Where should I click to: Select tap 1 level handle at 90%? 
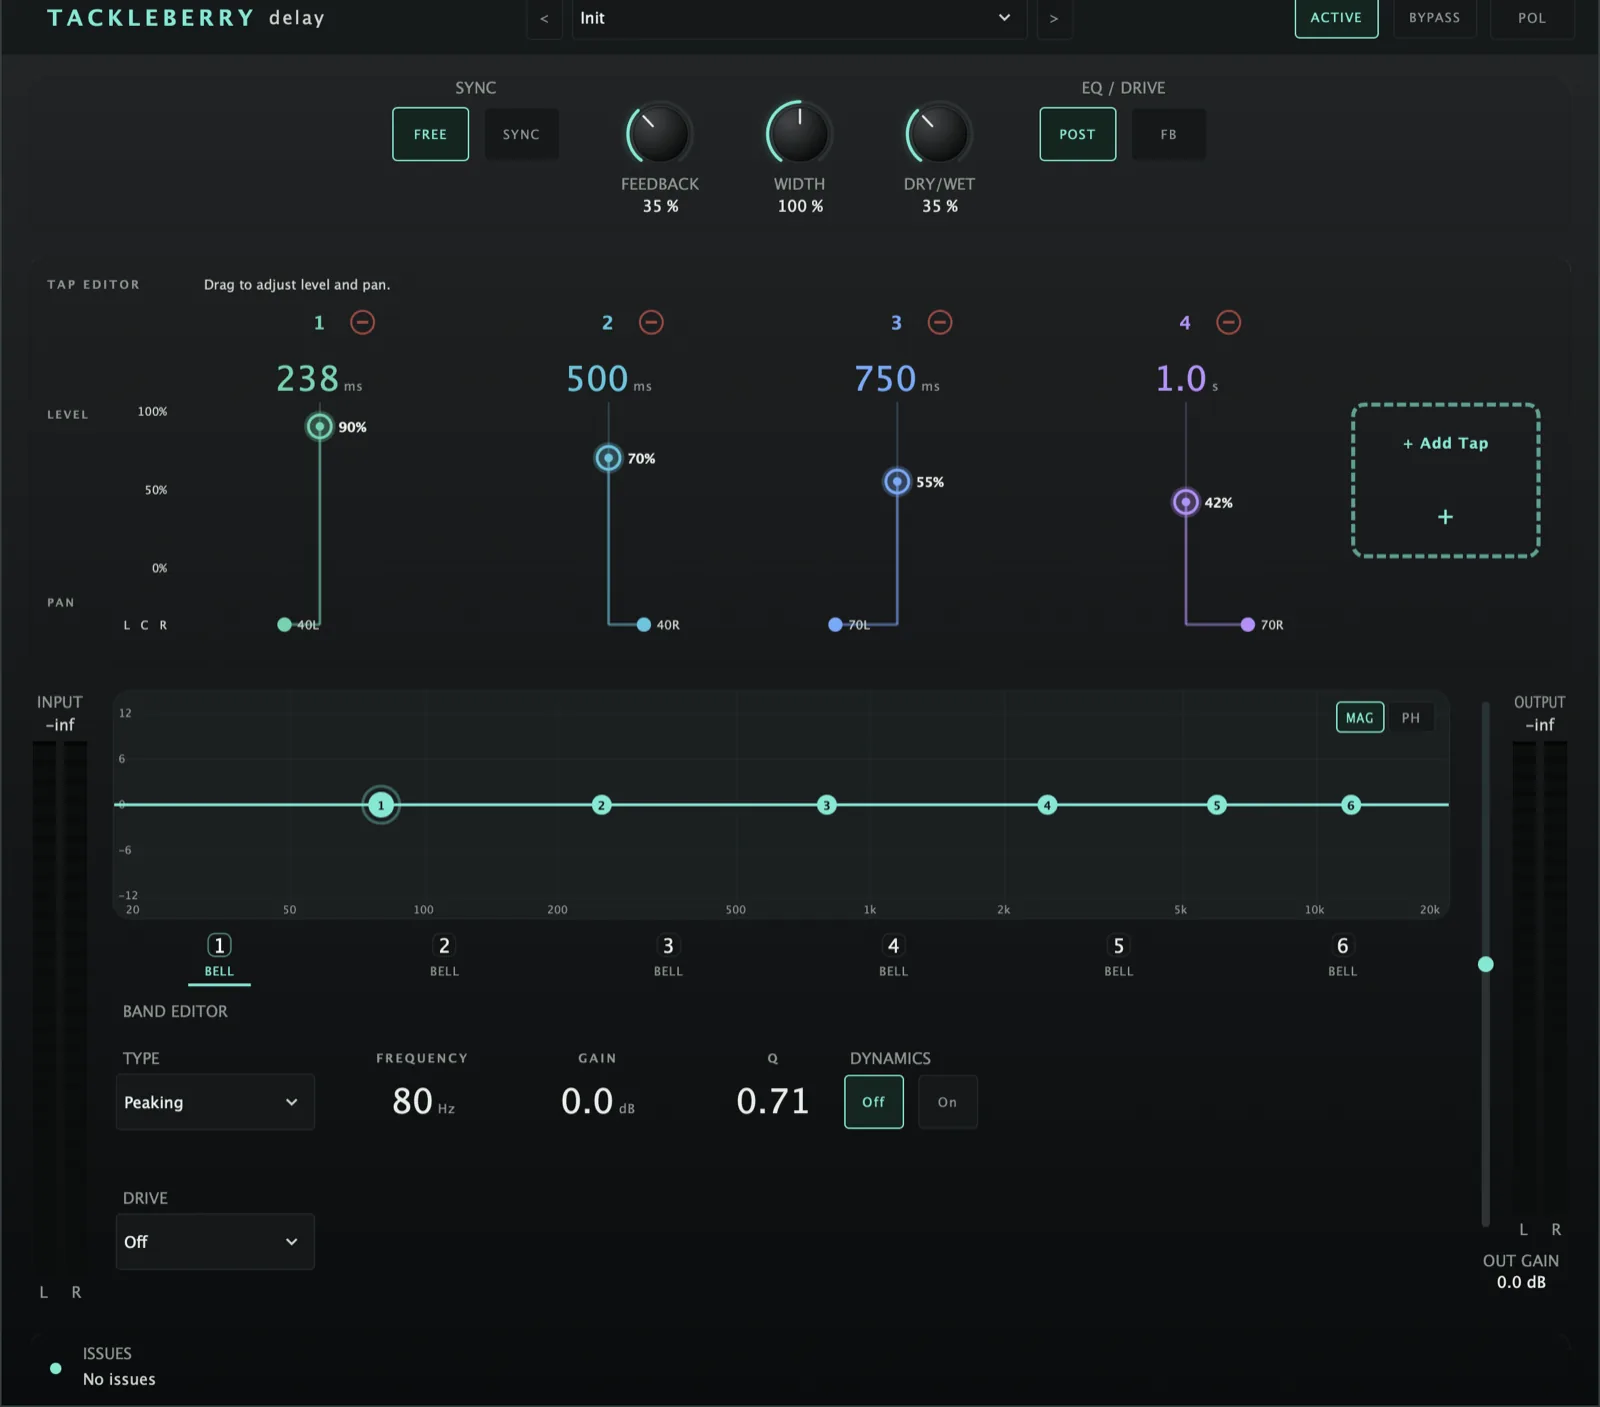(319, 427)
